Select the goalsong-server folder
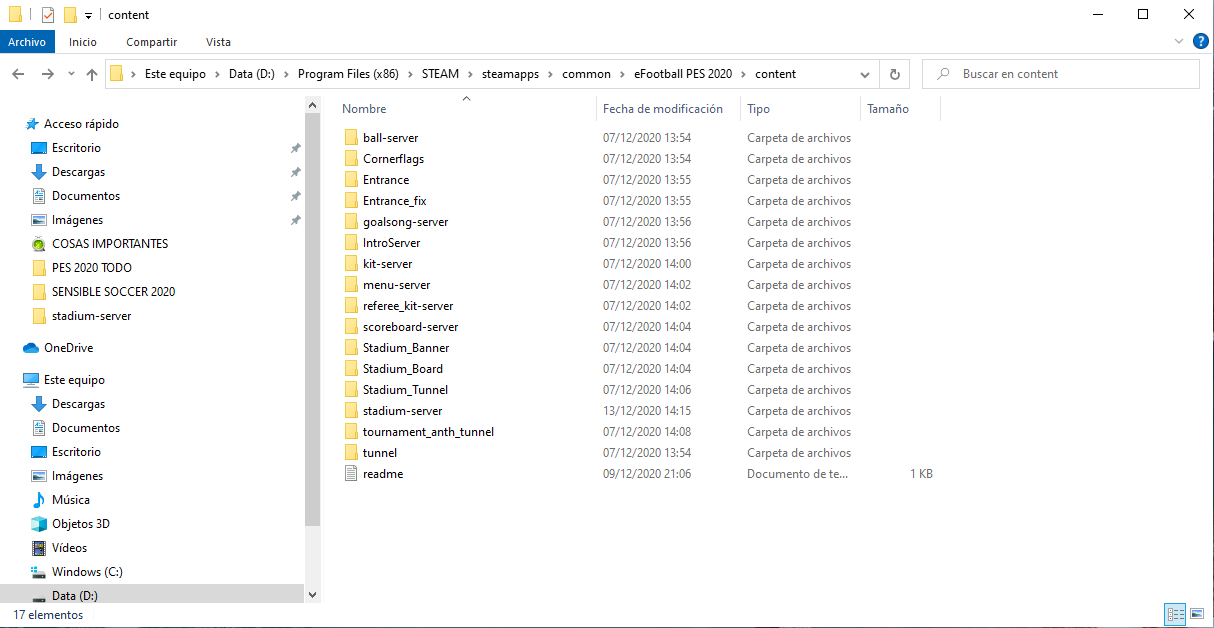 click(x=405, y=222)
